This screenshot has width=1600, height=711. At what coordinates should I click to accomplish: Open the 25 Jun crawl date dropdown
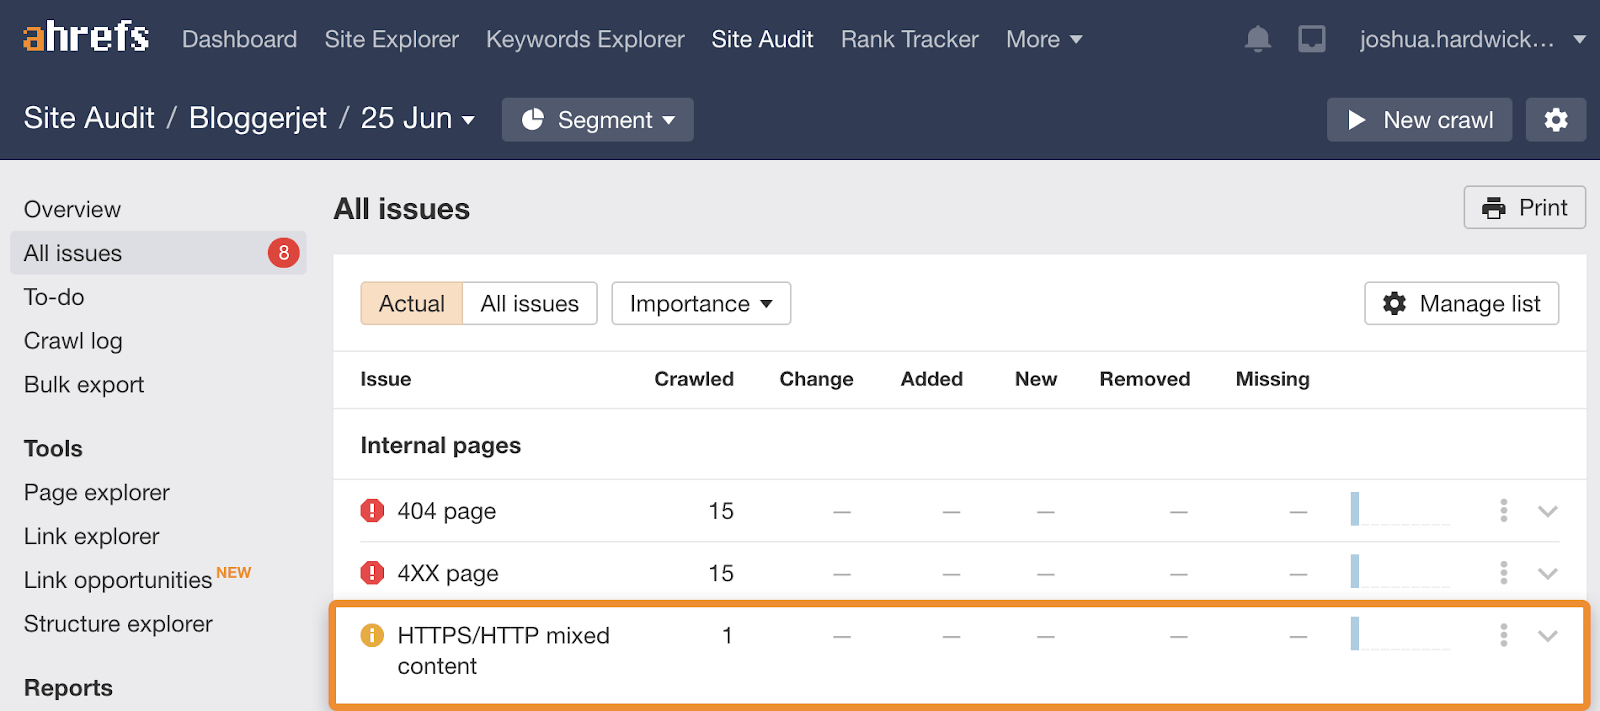[417, 118]
